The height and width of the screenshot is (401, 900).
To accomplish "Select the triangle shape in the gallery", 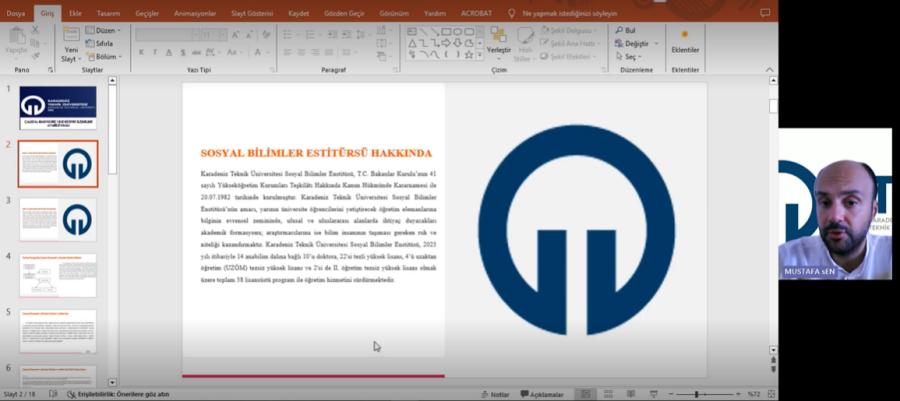I will click(x=412, y=43).
